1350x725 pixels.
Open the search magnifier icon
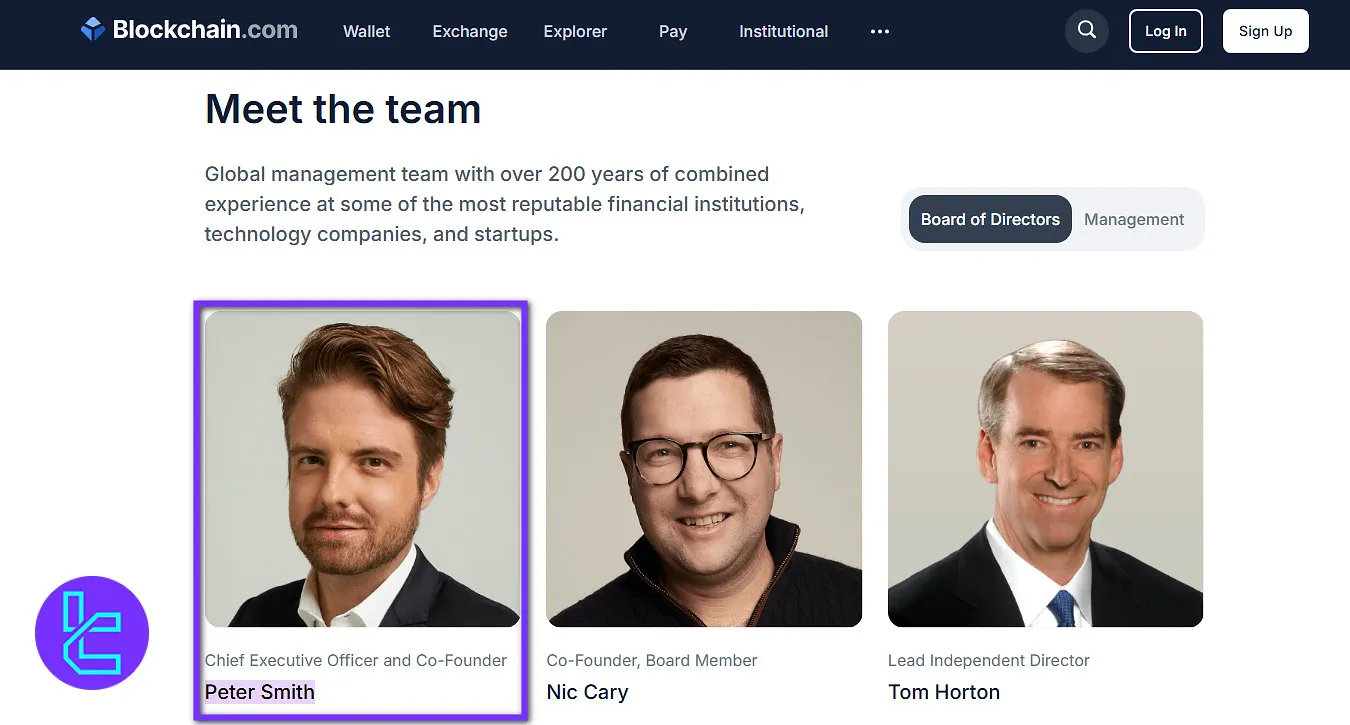click(x=1087, y=31)
